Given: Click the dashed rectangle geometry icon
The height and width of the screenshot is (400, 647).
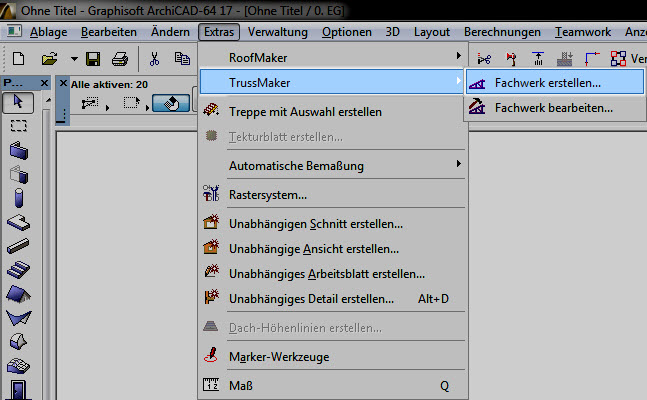Looking at the screenshot, I should tap(131, 102).
